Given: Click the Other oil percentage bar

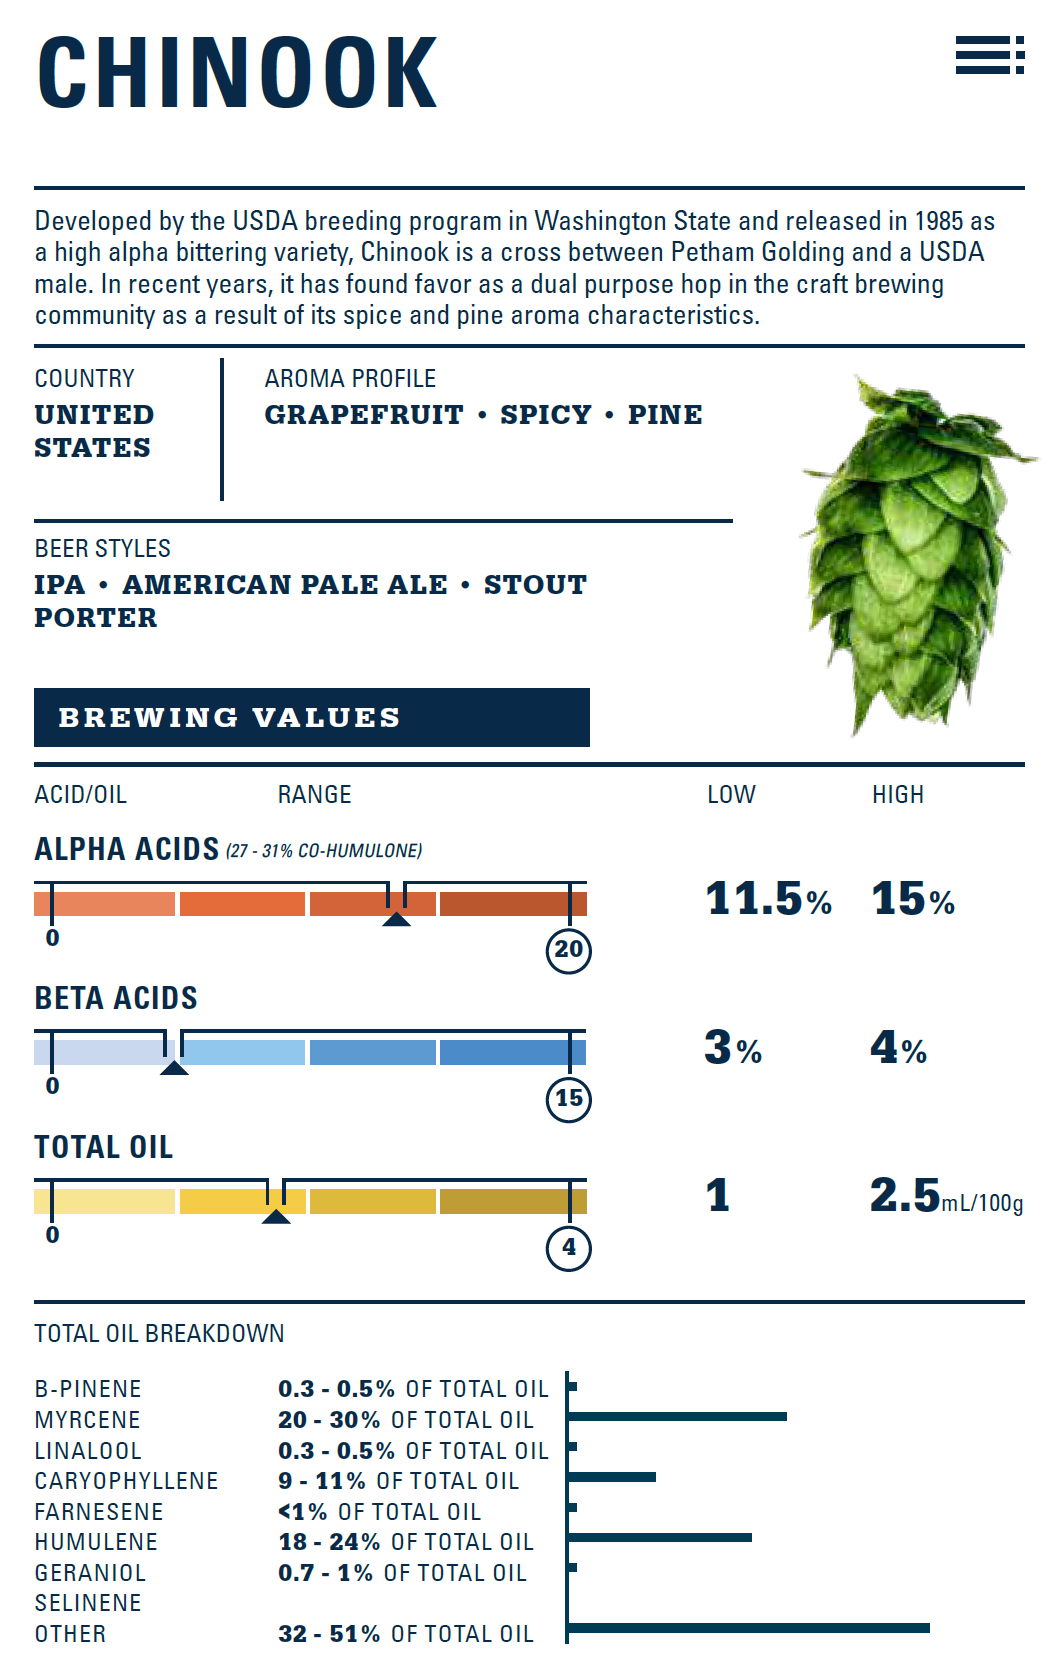Looking at the screenshot, I should (748, 1629).
